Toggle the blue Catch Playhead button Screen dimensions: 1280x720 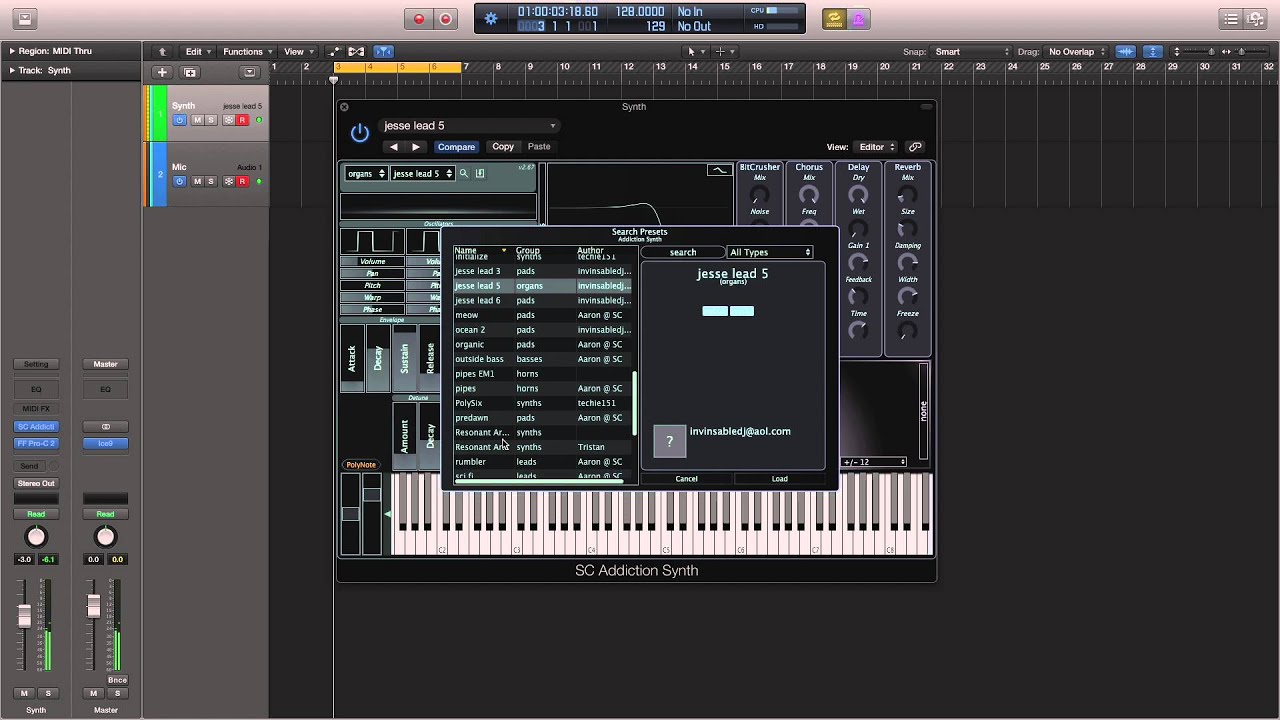(x=383, y=52)
